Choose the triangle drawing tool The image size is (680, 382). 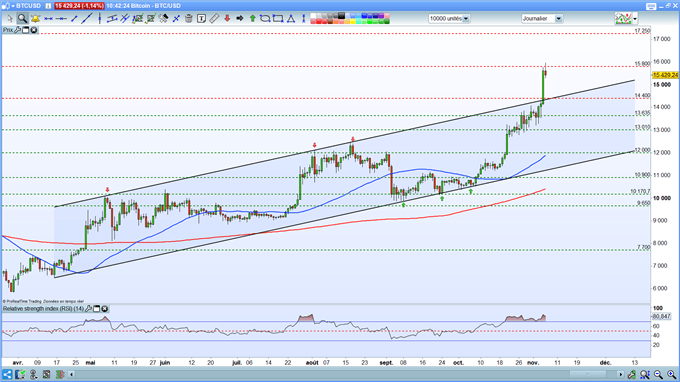point(291,18)
